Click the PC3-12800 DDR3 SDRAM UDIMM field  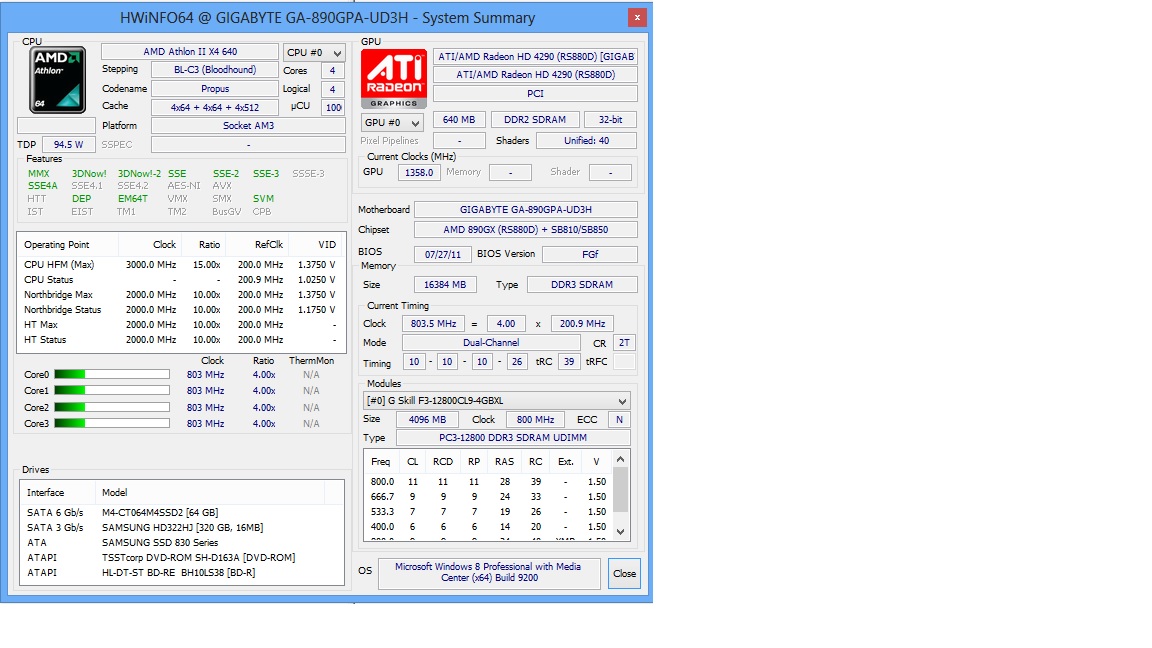[513, 437]
